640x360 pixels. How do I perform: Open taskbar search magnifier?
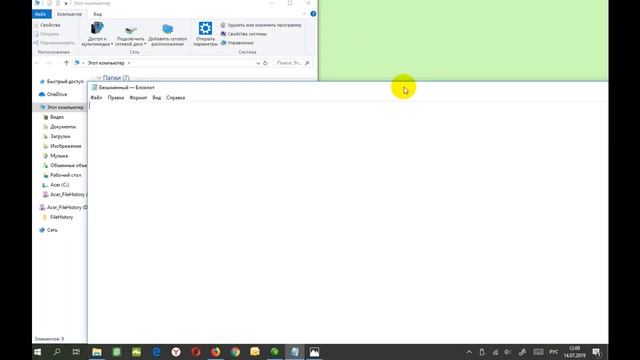click(57, 352)
